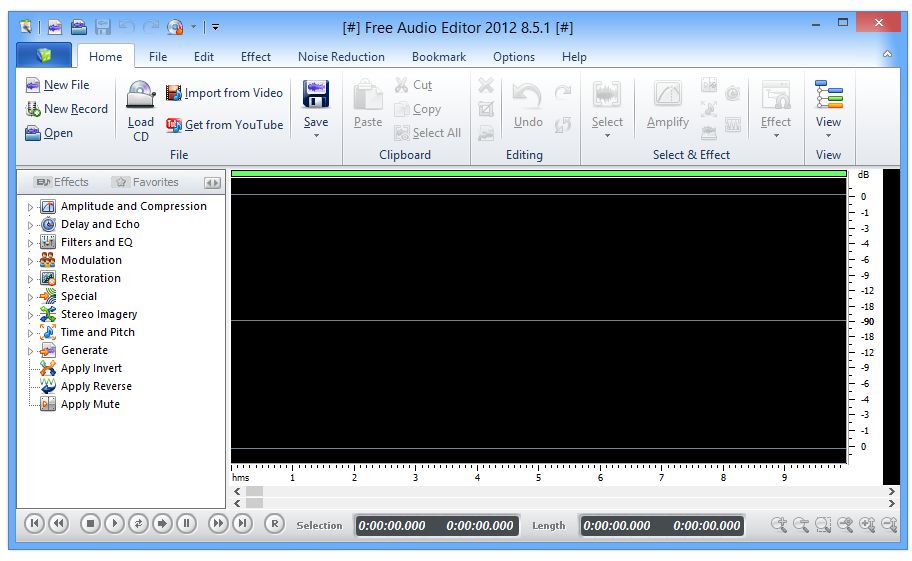Click the pause playback button
This screenshot has height=561, width=912.
coord(187,524)
